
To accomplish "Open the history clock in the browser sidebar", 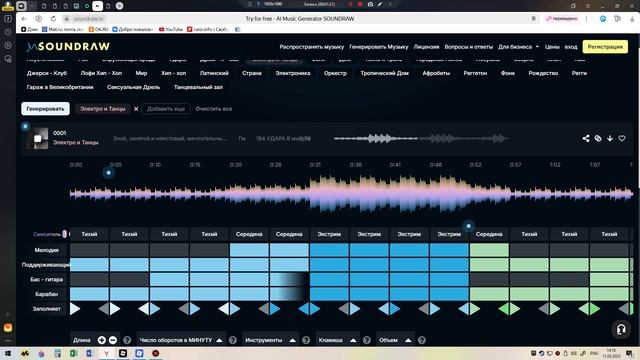I will tap(8, 32).
